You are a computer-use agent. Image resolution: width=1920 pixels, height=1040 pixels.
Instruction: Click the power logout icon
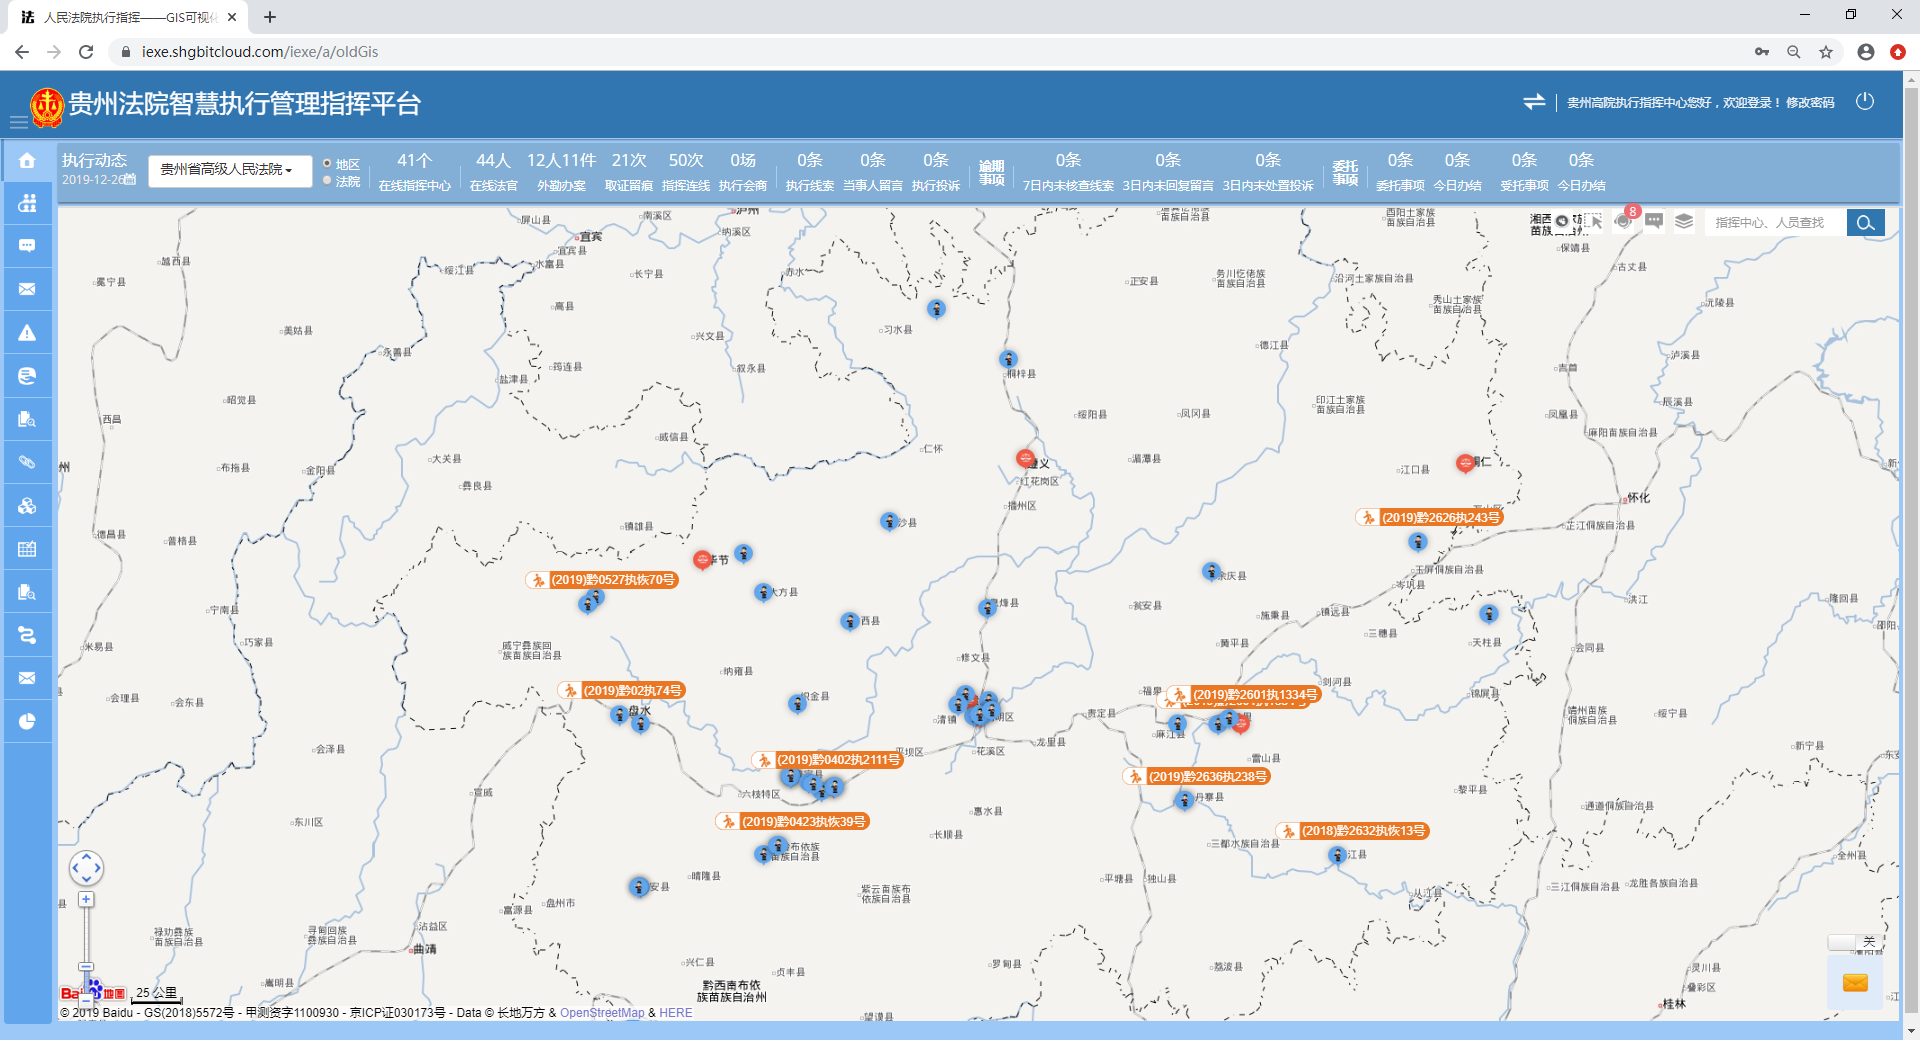[x=1864, y=102]
